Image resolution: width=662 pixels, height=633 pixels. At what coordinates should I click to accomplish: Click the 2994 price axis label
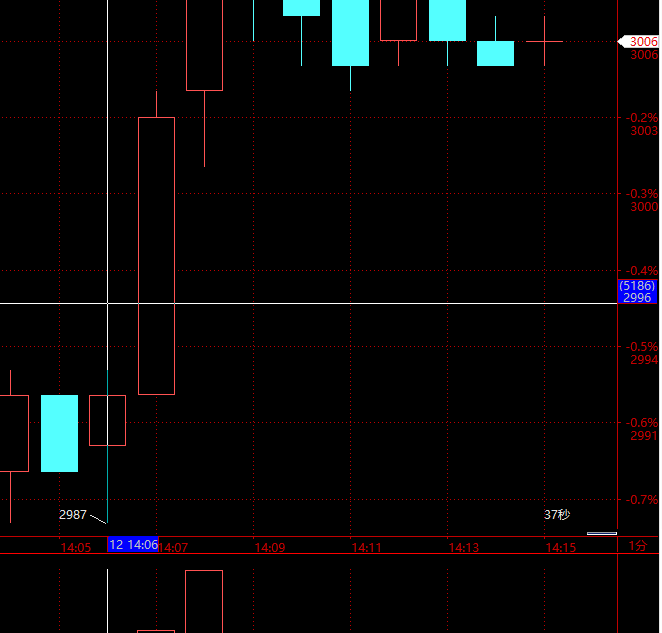[x=644, y=360]
